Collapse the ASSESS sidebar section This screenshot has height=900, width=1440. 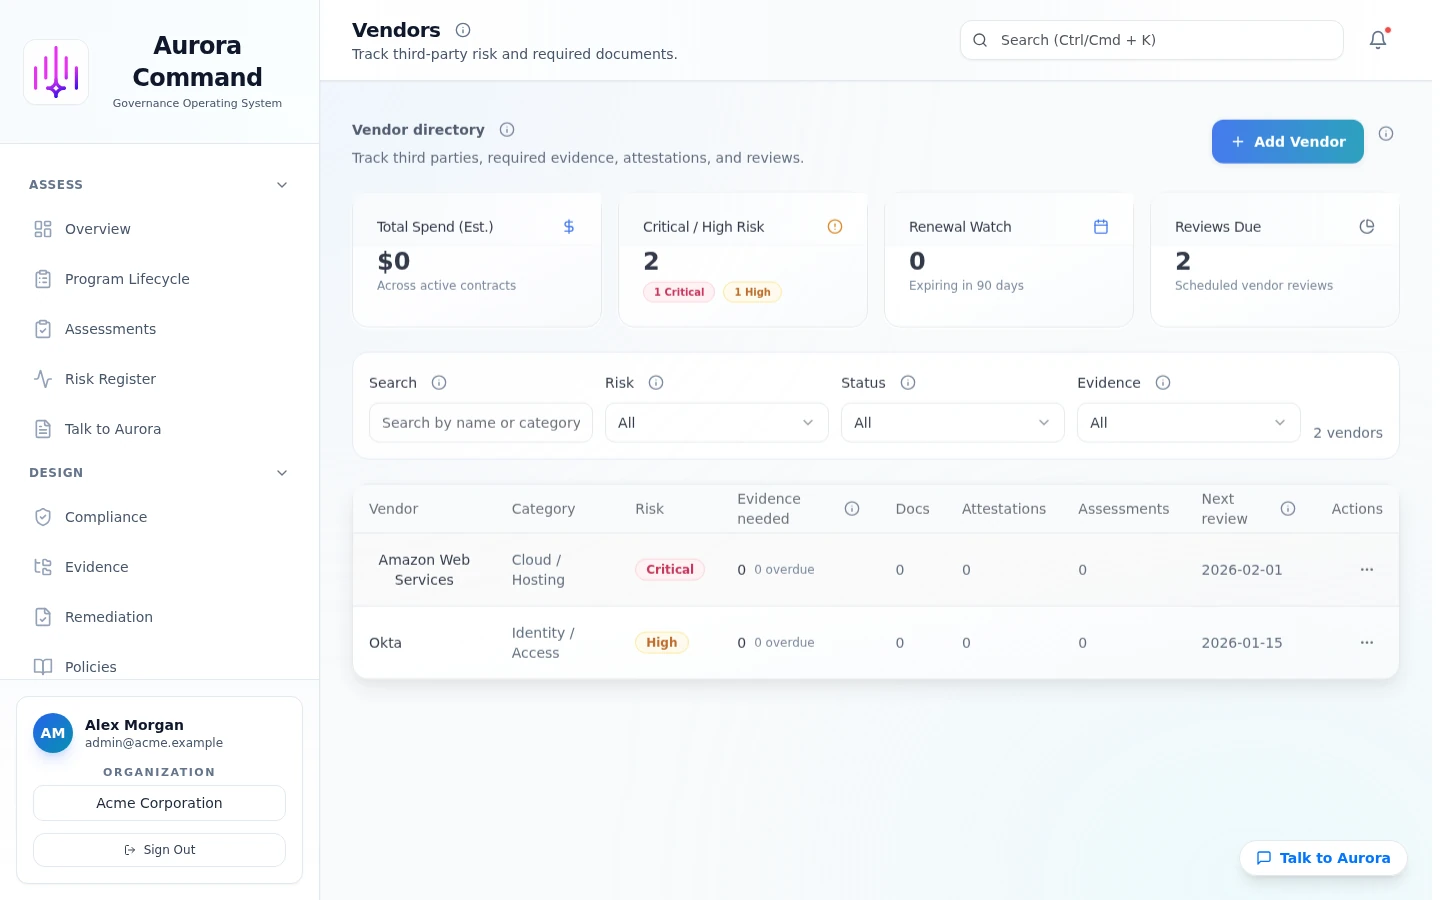[x=282, y=185]
